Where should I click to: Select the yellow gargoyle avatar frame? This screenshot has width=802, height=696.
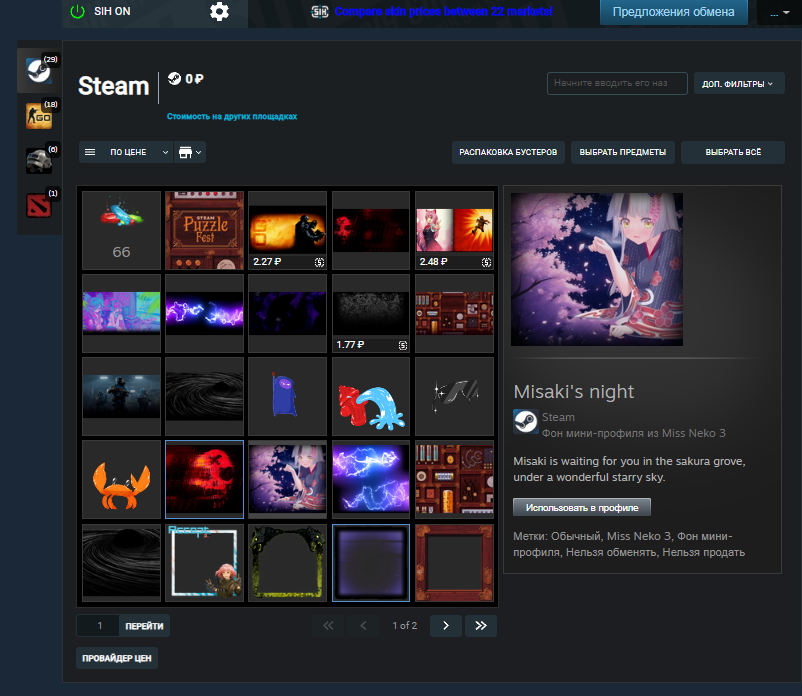pos(287,563)
